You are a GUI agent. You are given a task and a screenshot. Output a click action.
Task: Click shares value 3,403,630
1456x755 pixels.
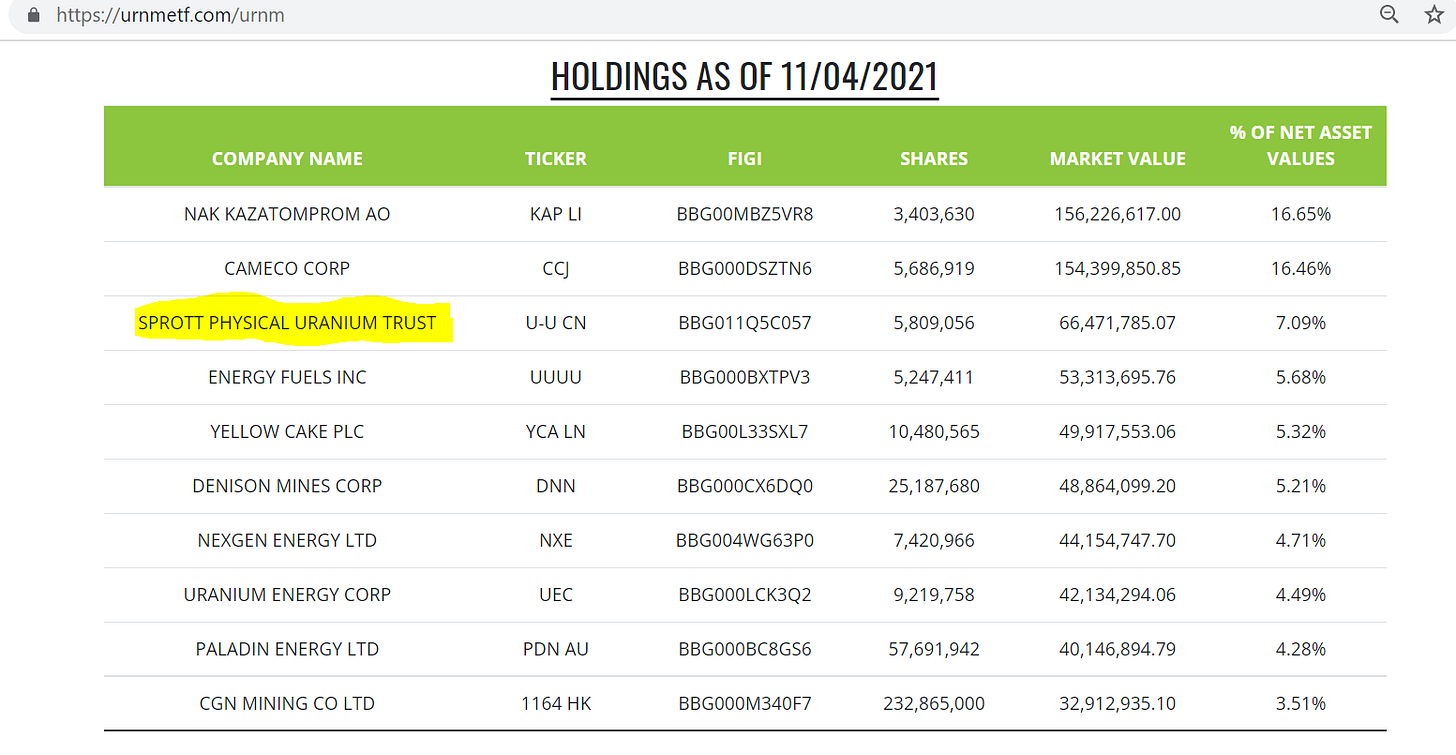[934, 214]
